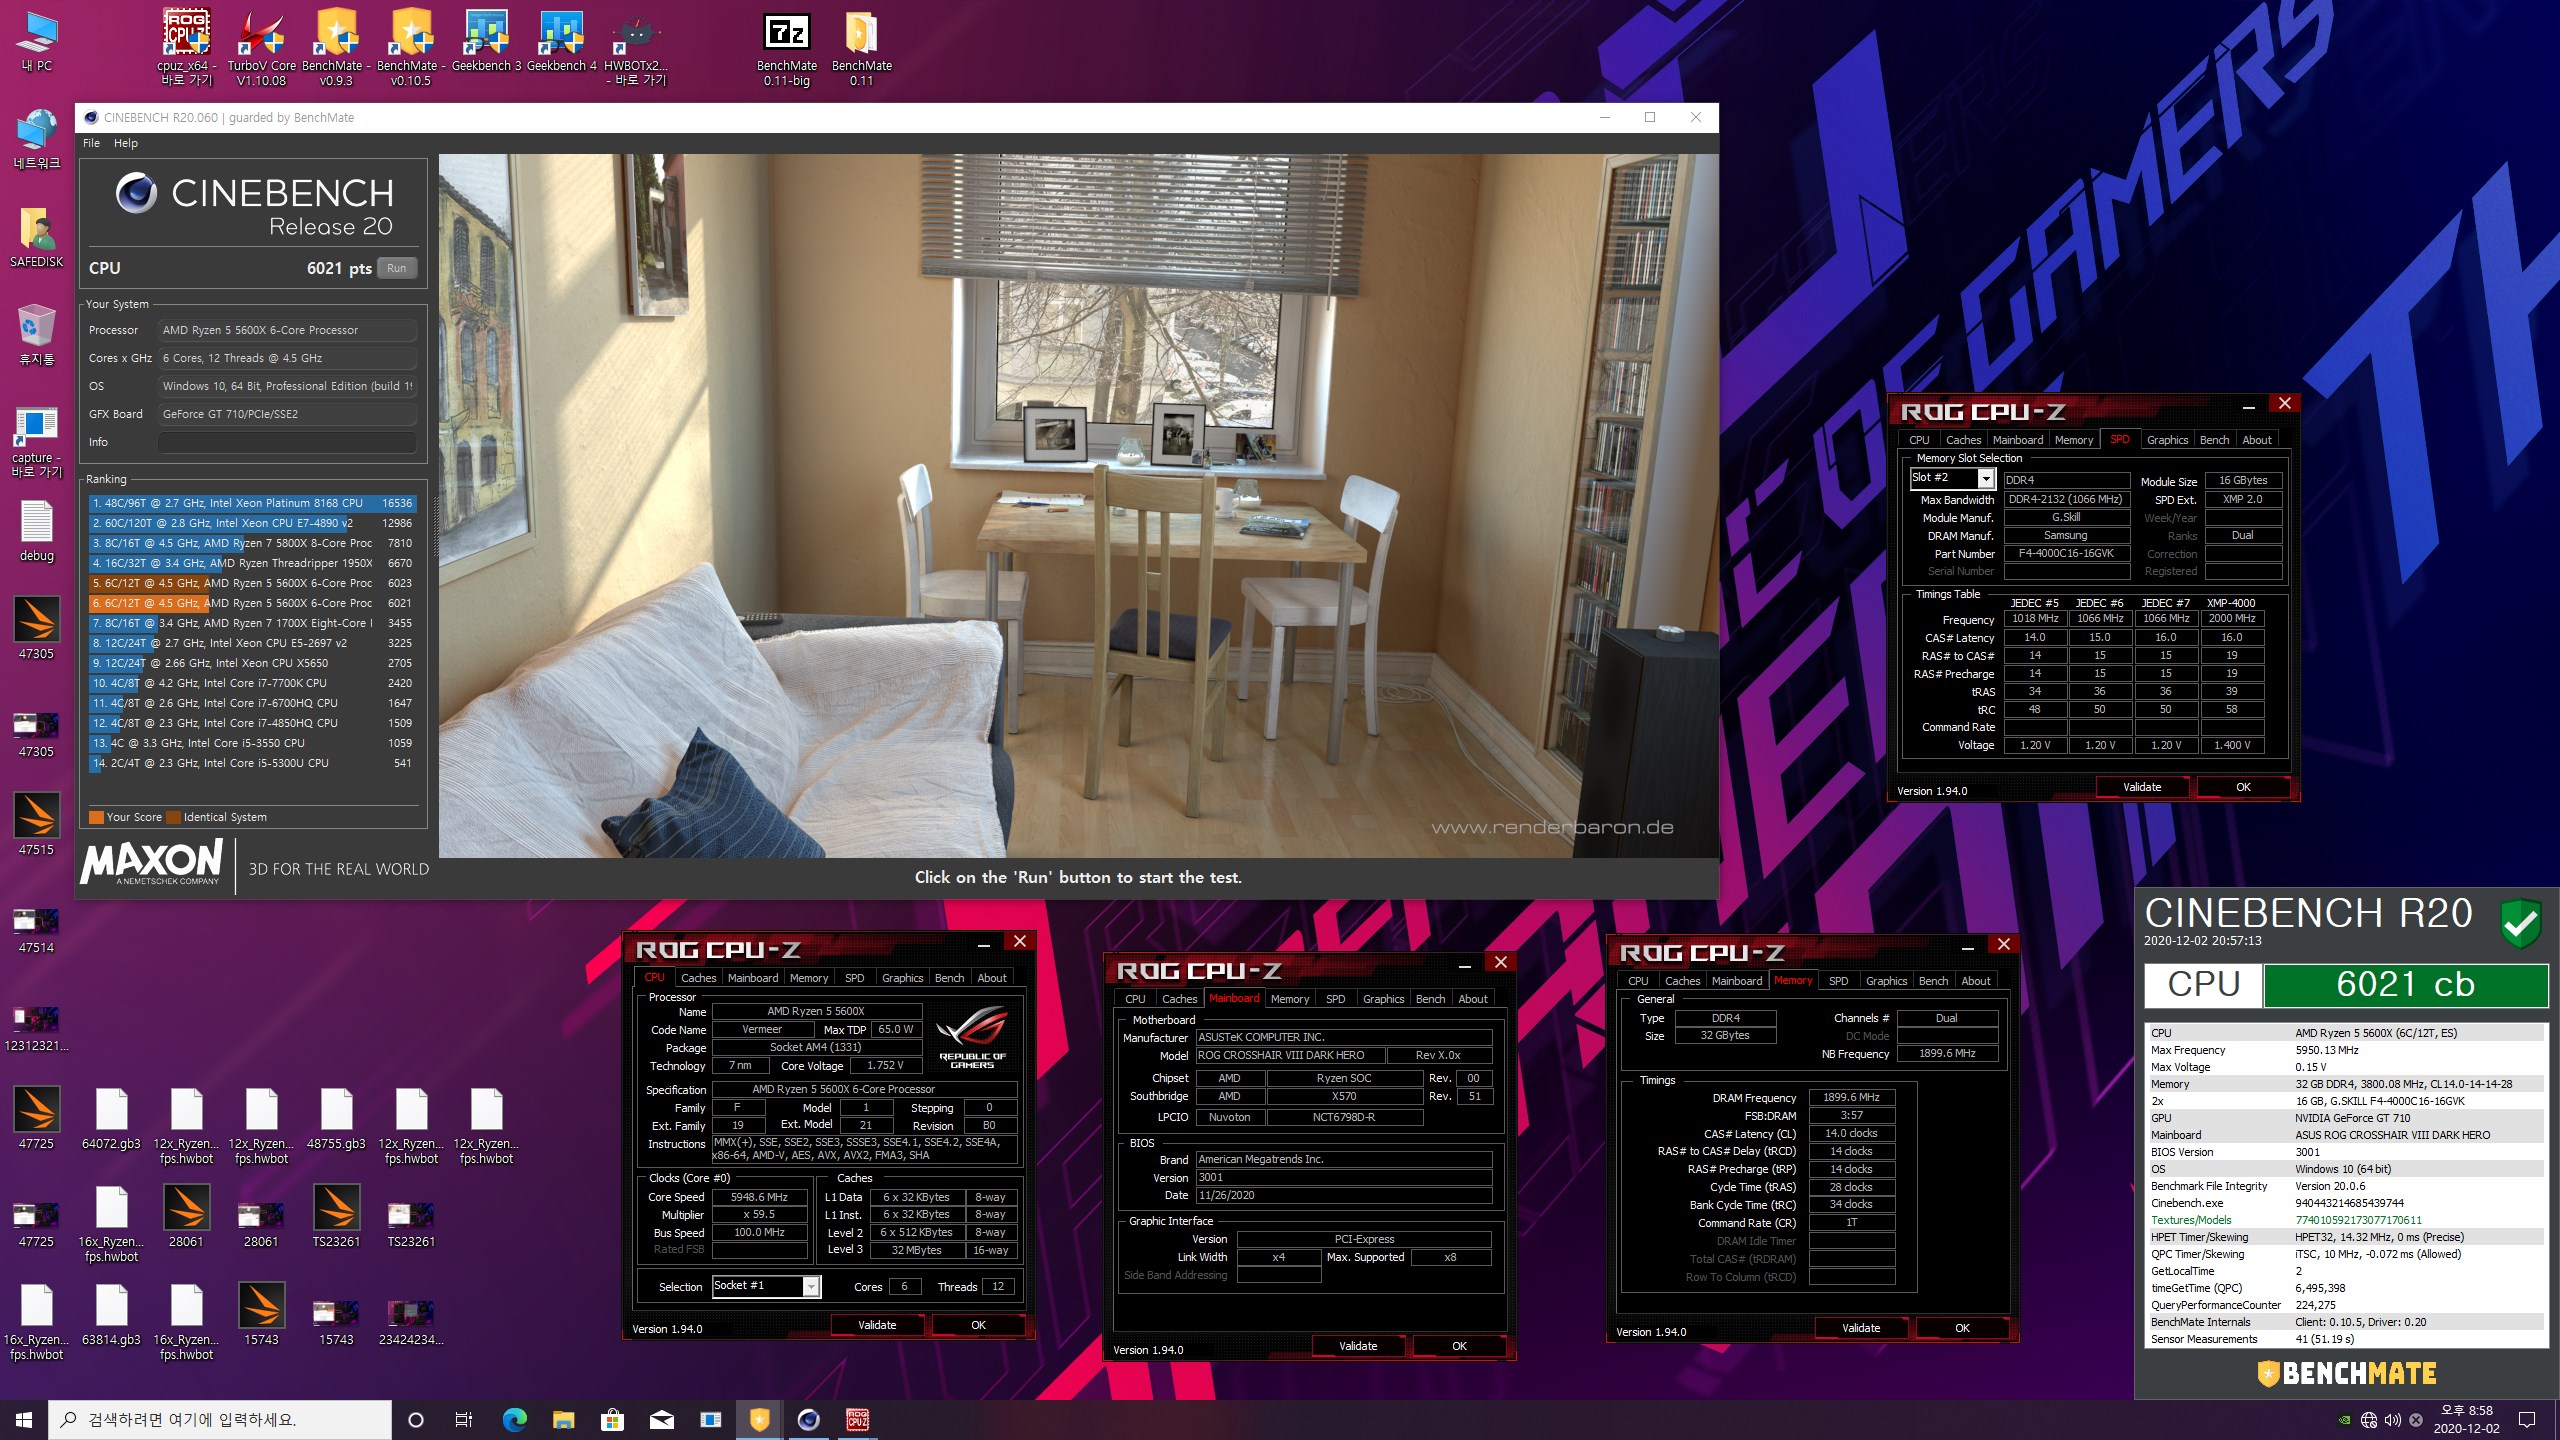Open File Explorer from the taskbar

tap(563, 1419)
